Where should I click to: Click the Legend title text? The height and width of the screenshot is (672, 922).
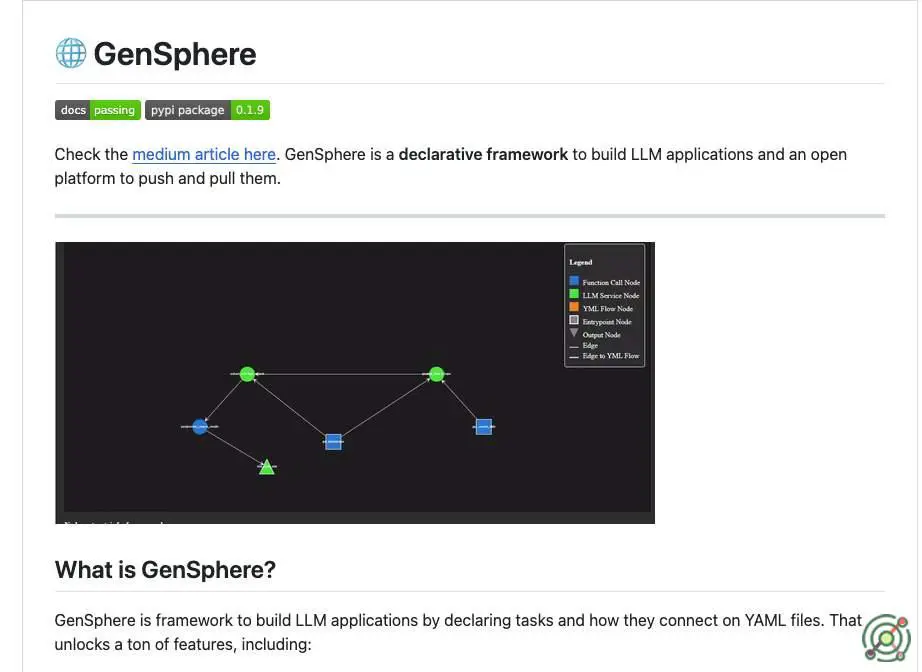pos(580,262)
